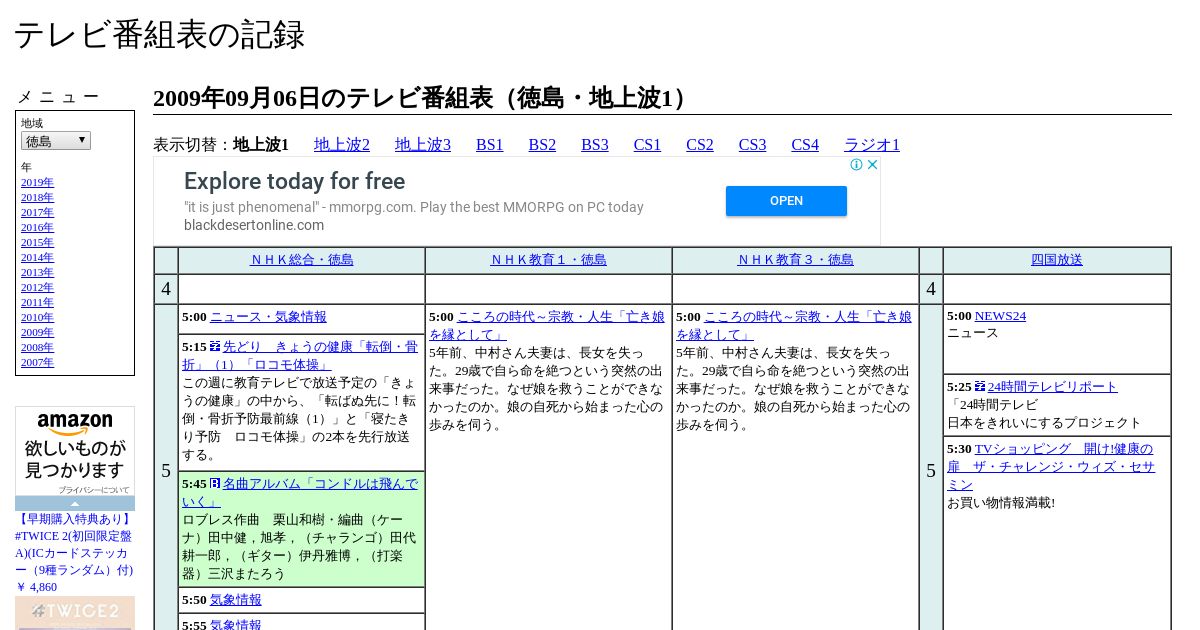Open the 2014年 archive link
The height and width of the screenshot is (630, 1200).
[x=37, y=258]
